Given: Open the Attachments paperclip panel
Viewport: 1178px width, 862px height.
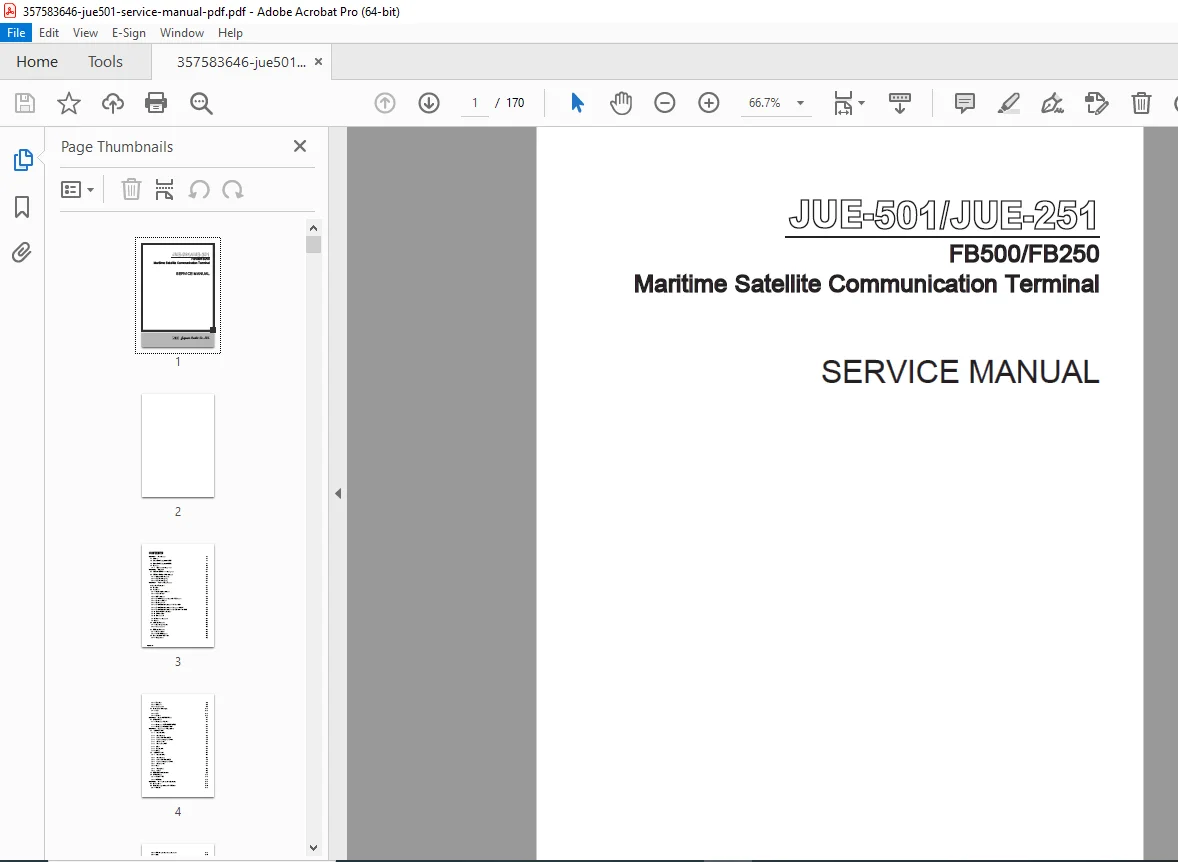Looking at the screenshot, I should (x=22, y=253).
